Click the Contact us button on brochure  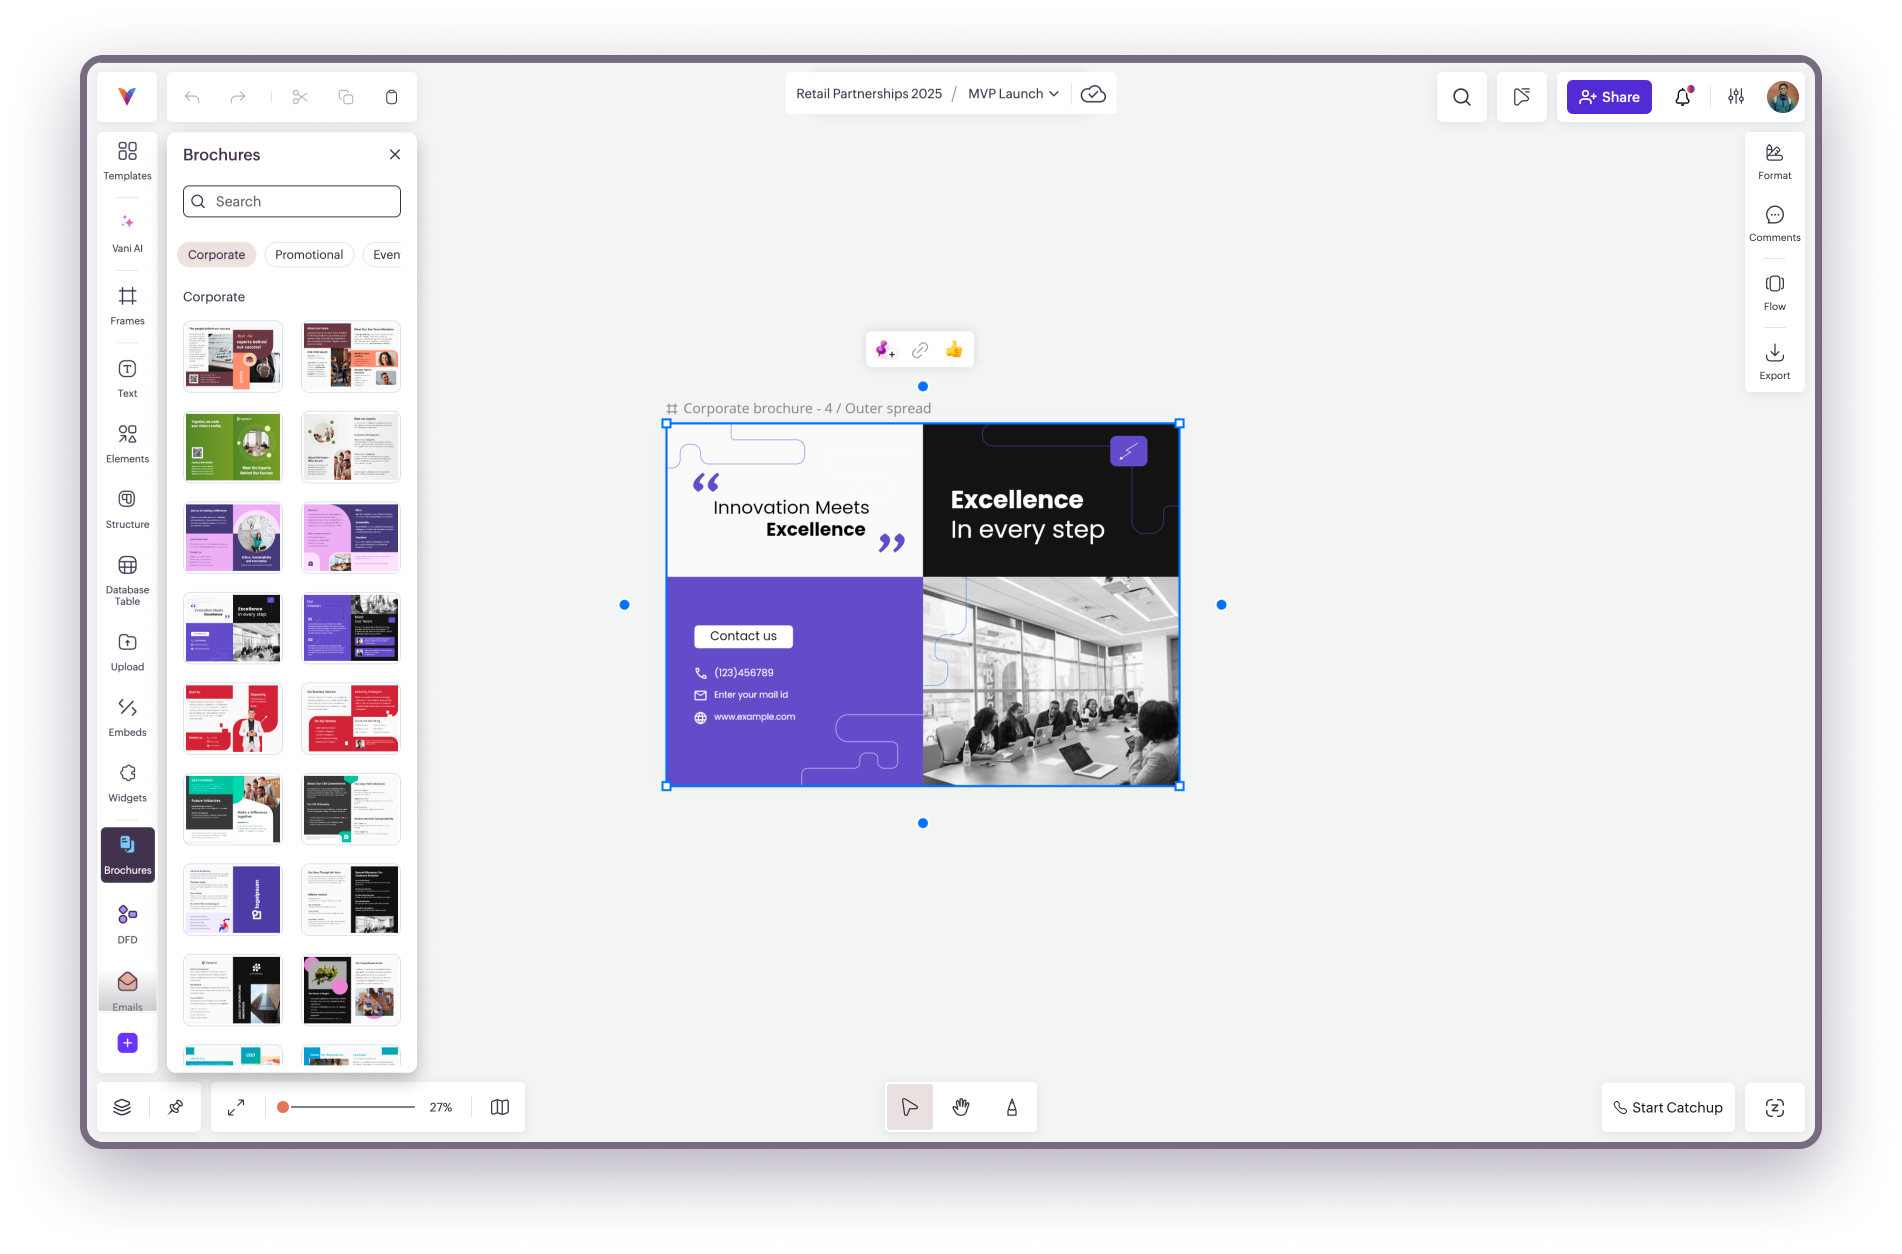[x=743, y=636]
